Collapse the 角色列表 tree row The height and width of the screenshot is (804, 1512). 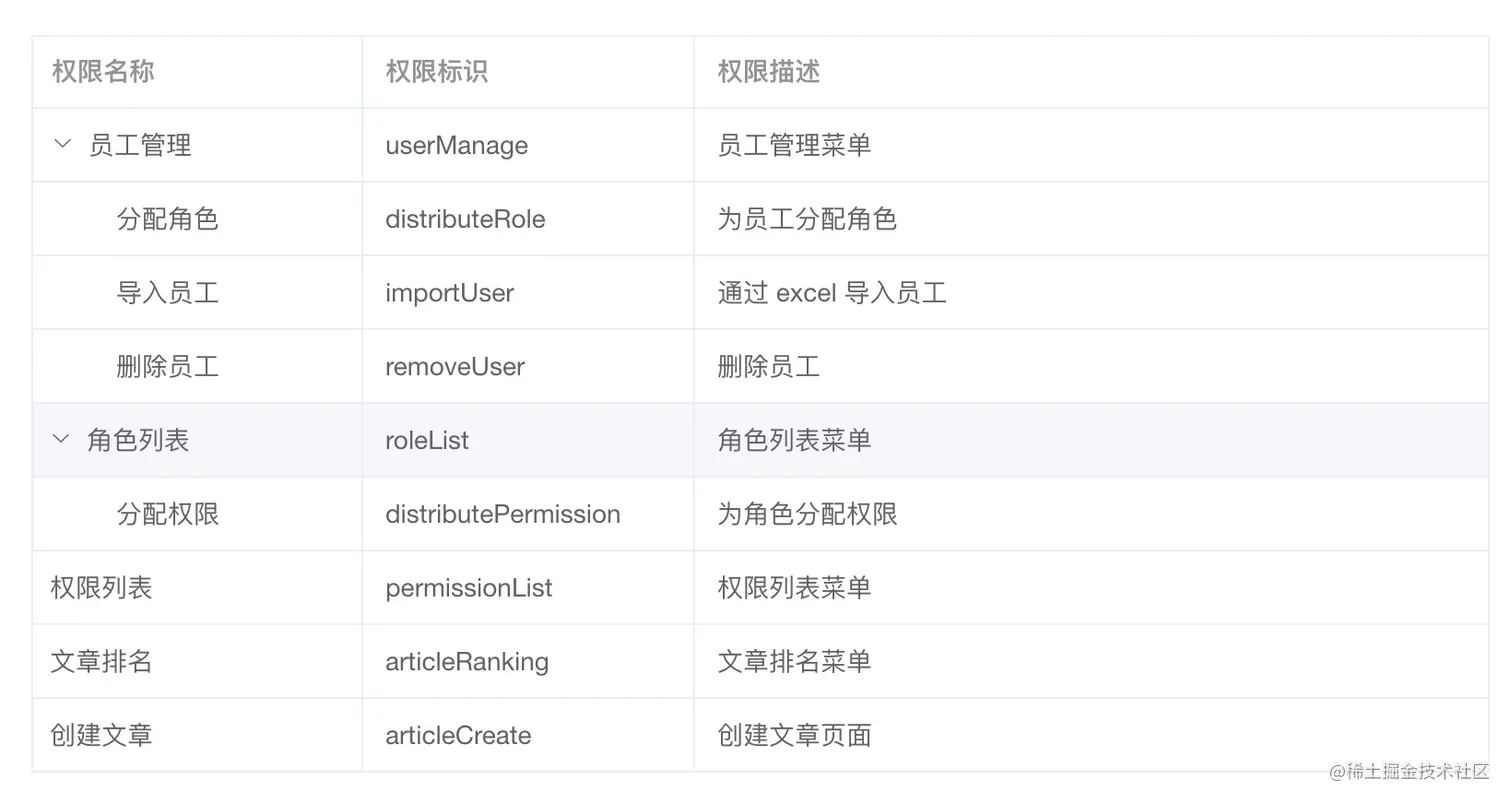pyautogui.click(x=61, y=439)
